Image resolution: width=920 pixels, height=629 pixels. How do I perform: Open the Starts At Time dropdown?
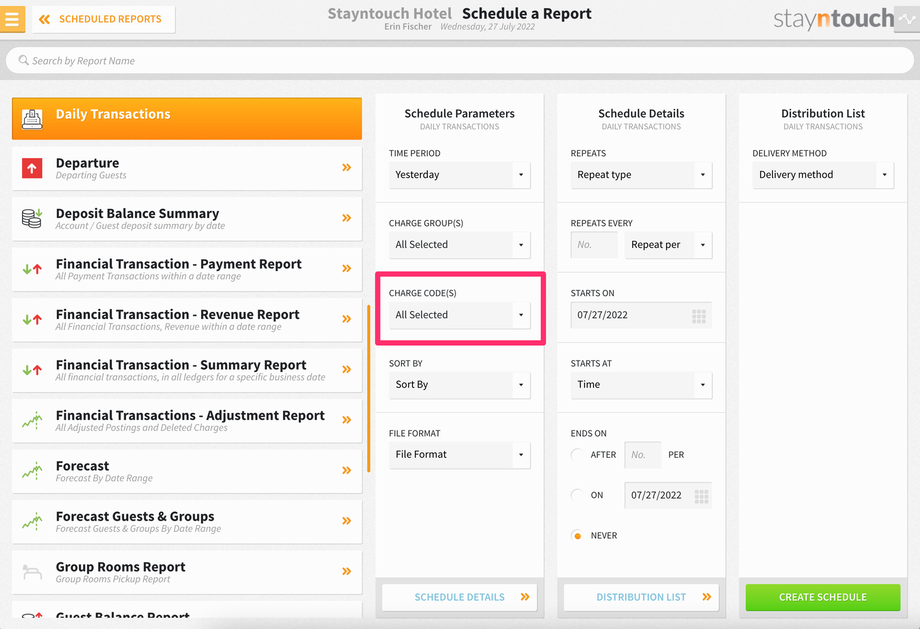(641, 385)
